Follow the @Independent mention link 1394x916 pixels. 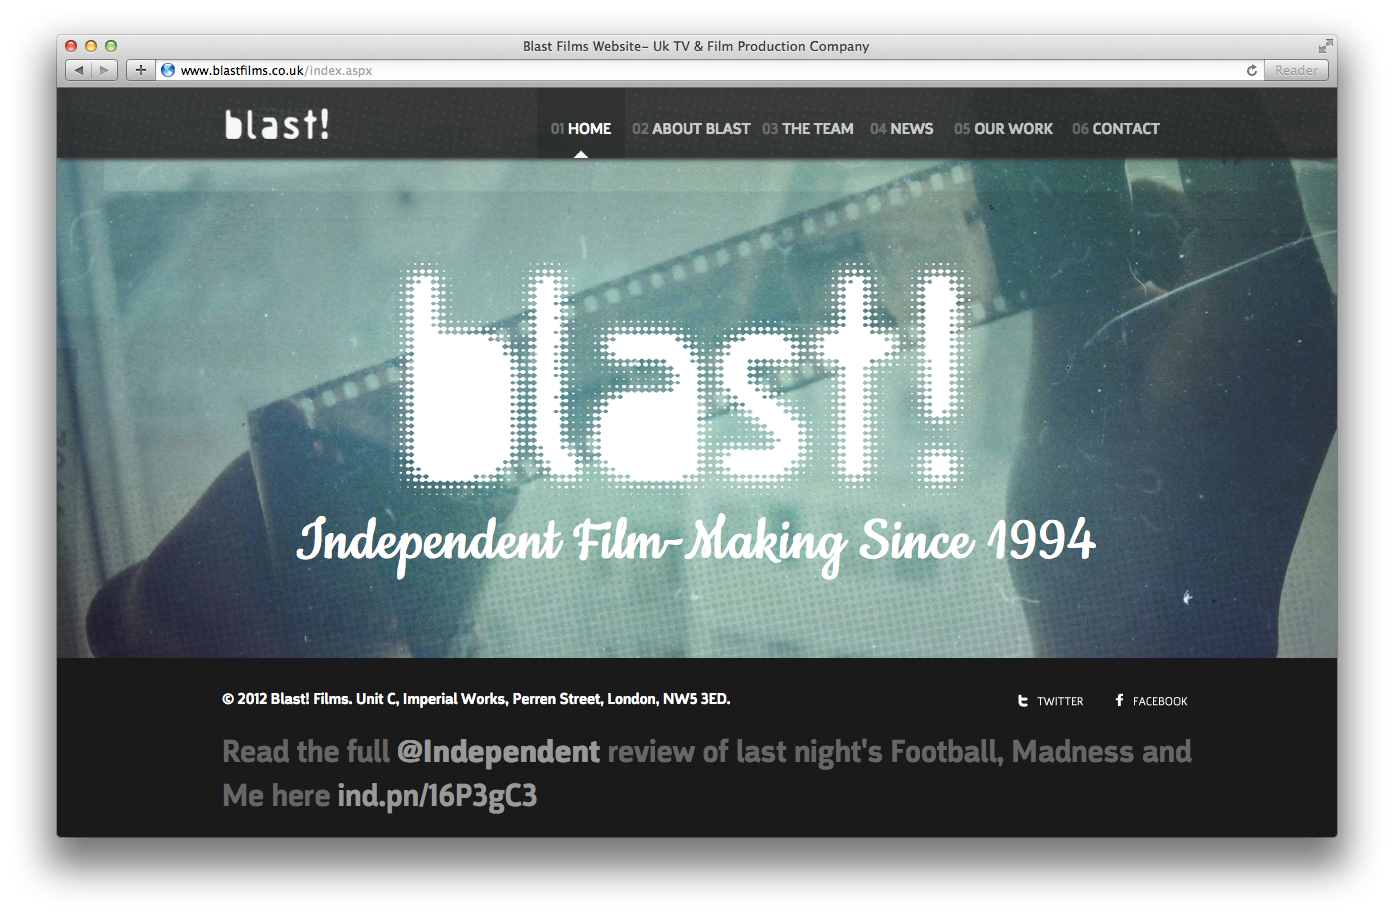pyautogui.click(x=498, y=751)
